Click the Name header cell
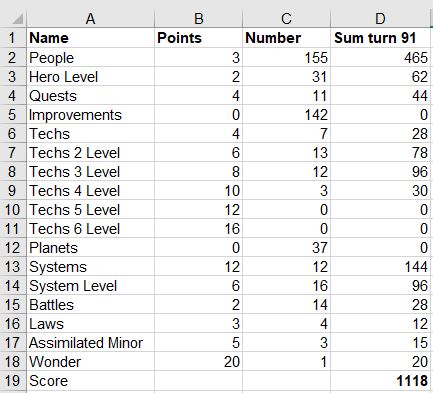Viewport: 433px width, 393px height. tap(90, 38)
